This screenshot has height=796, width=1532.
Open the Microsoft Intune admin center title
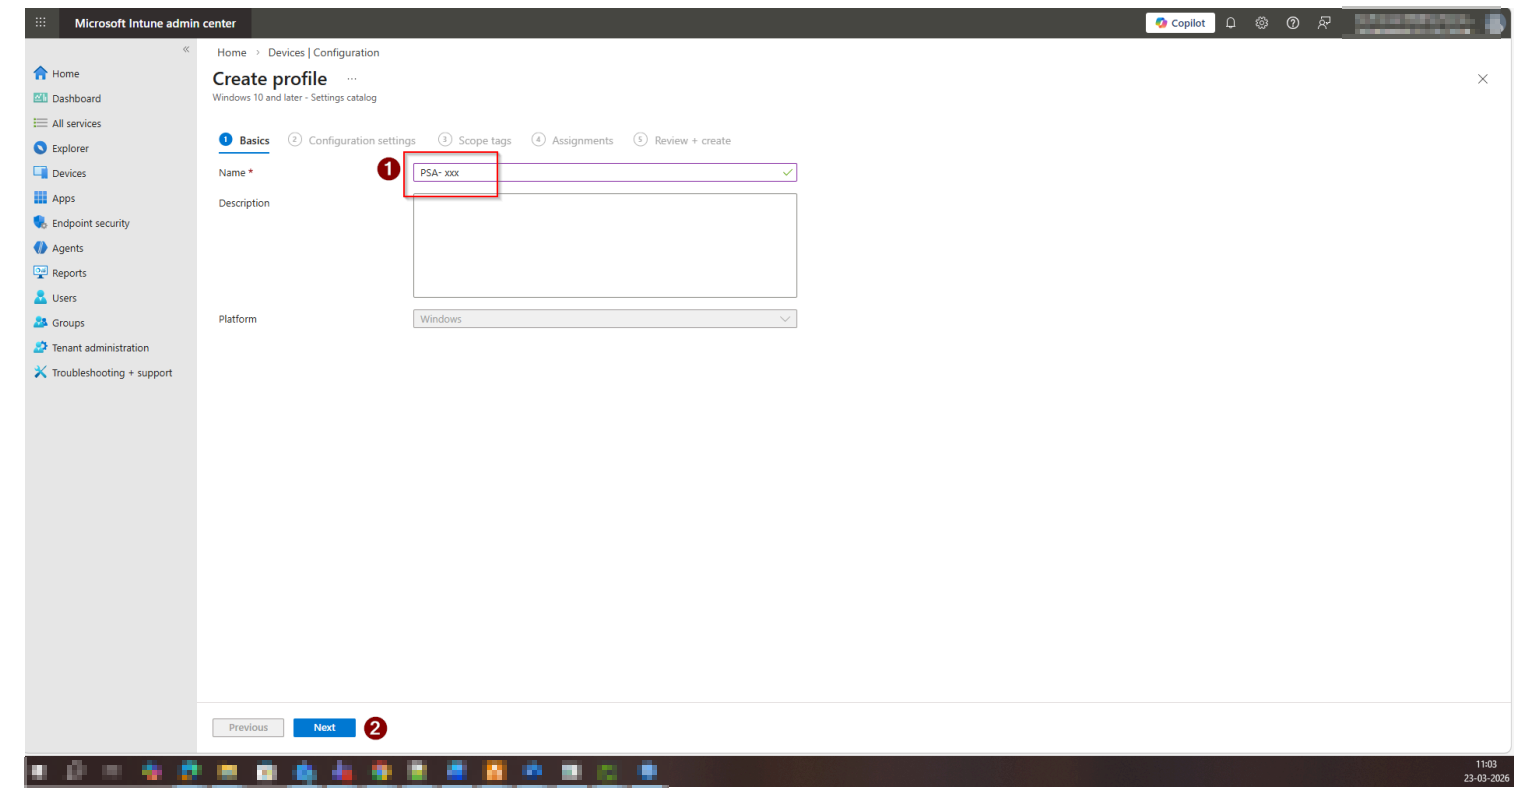[155, 23]
